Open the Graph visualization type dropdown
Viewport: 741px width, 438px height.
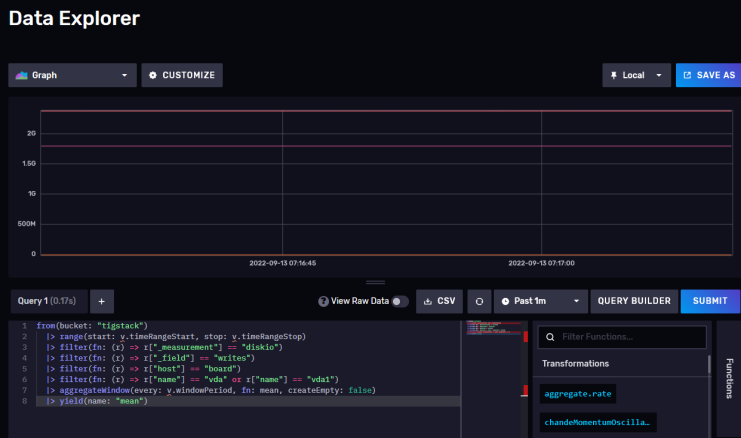tap(72, 75)
